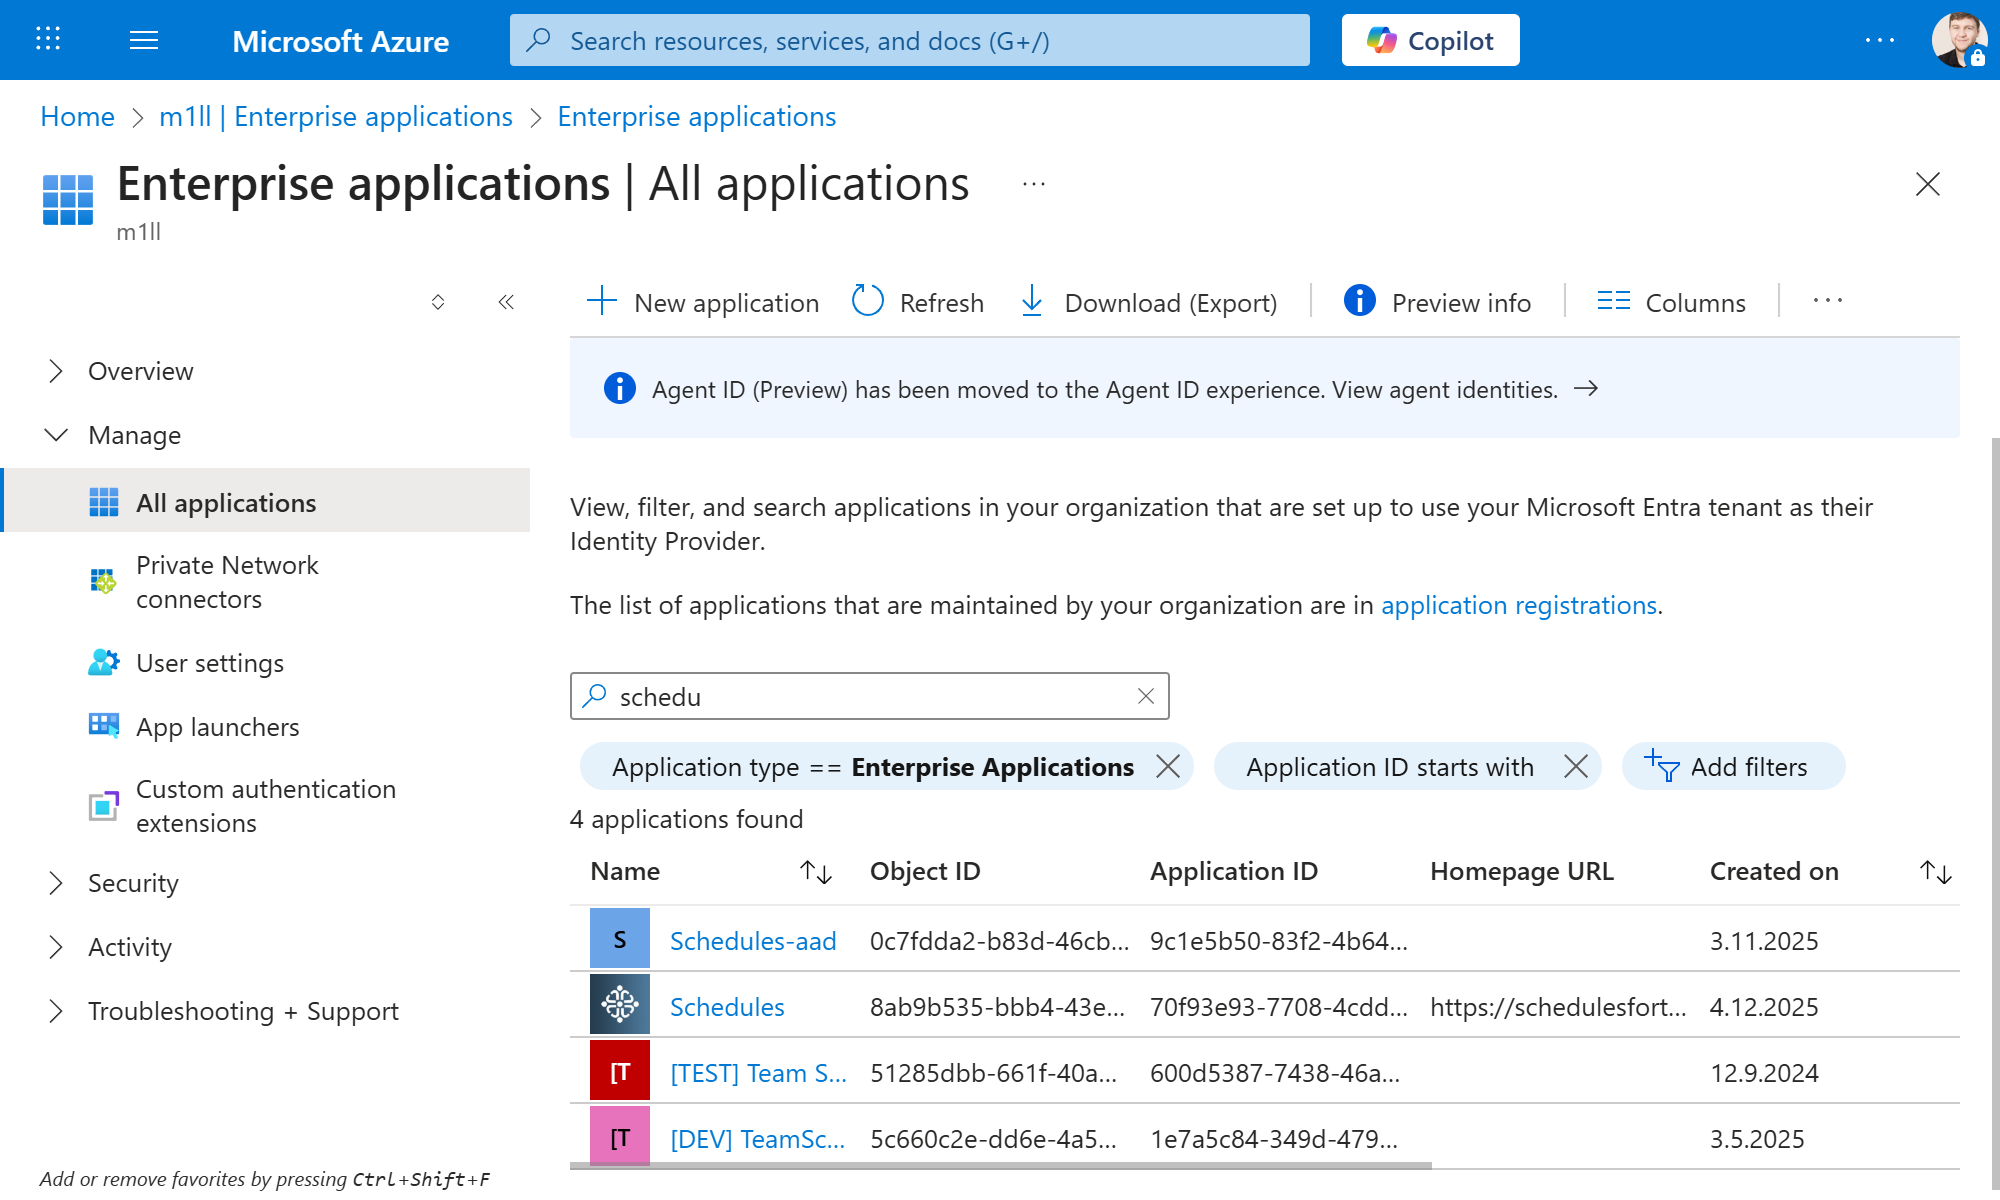Image resolution: width=2000 pixels, height=1200 pixels.
Task: Expand the Security section
Action: click(133, 883)
